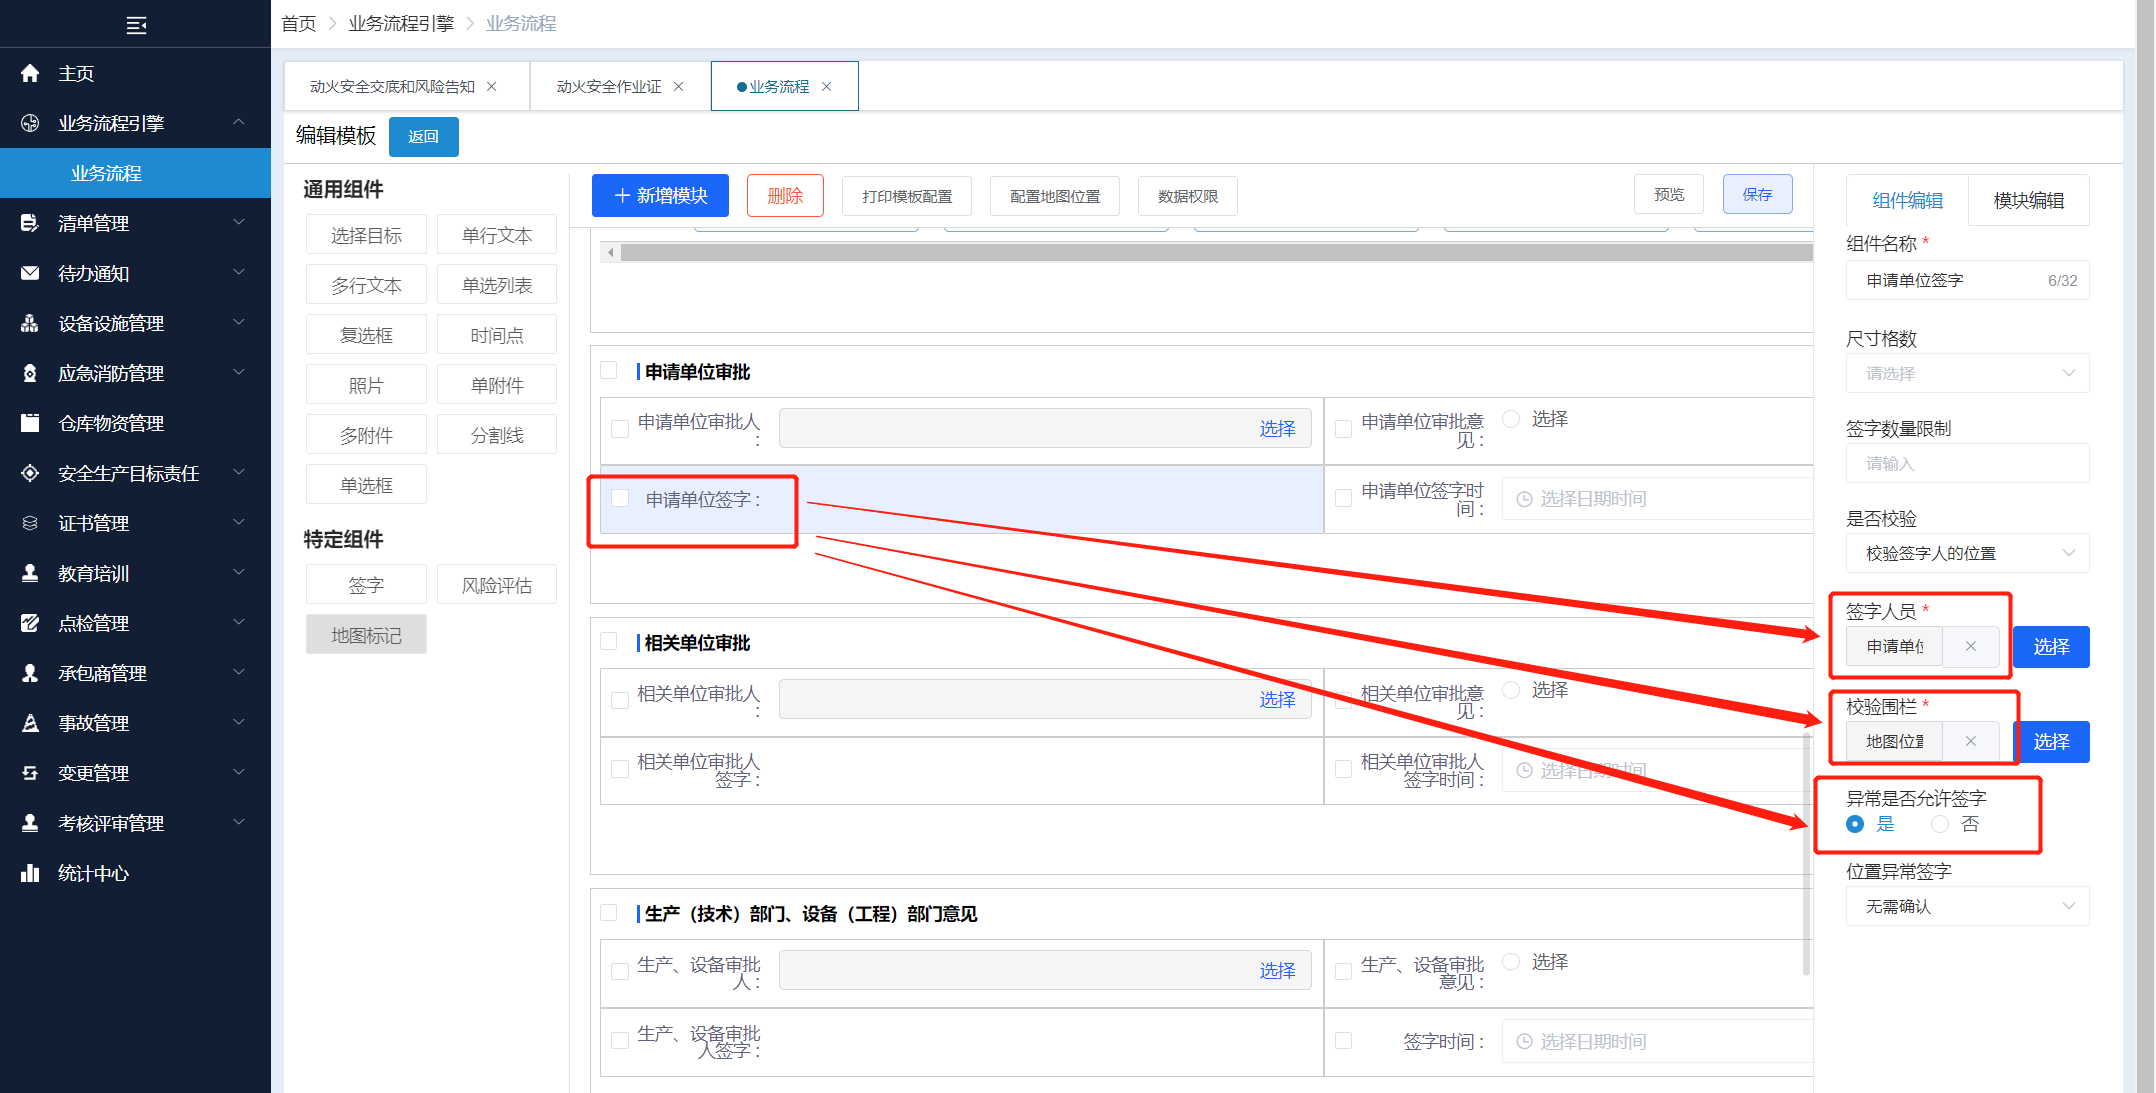The width and height of the screenshot is (2156, 1093).
Task: Close the 动火安全作业证 tab
Action: tap(678, 87)
